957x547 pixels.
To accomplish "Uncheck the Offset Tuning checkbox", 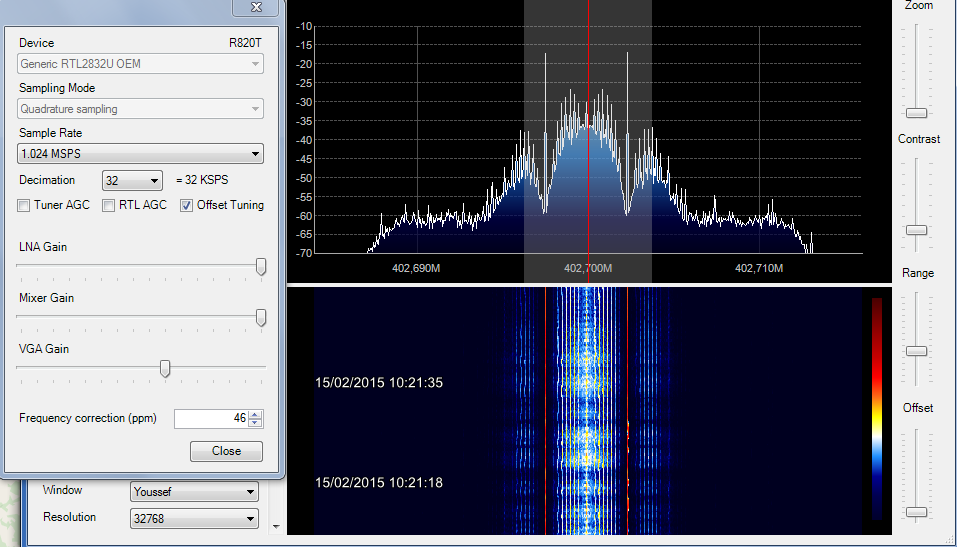I will coord(187,206).
